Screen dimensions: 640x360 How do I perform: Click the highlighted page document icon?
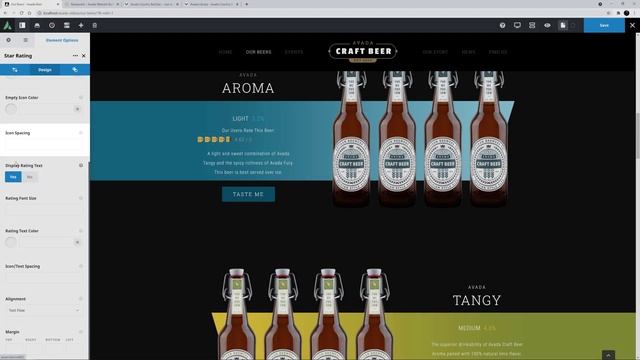coord(563,25)
